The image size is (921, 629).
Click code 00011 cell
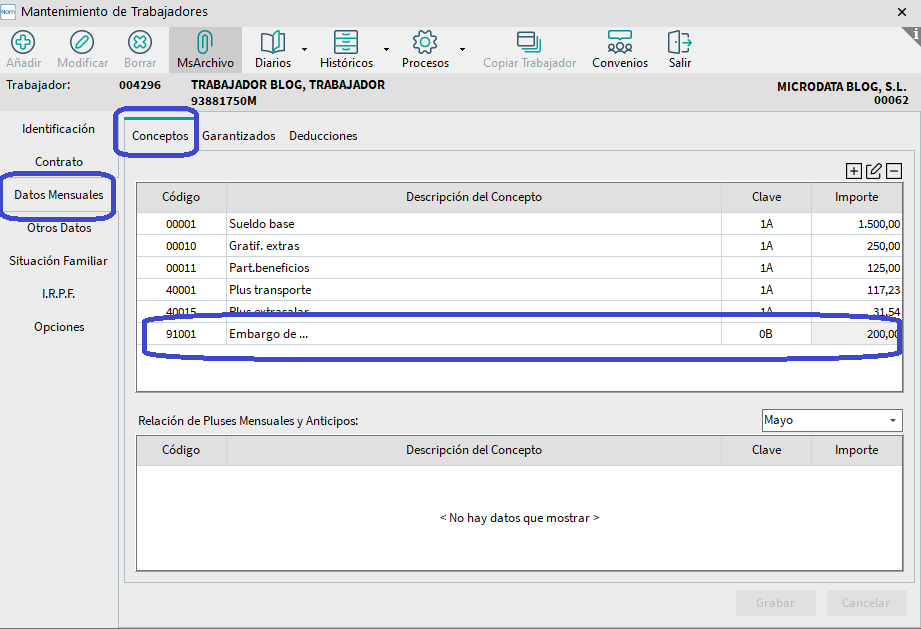pos(181,268)
